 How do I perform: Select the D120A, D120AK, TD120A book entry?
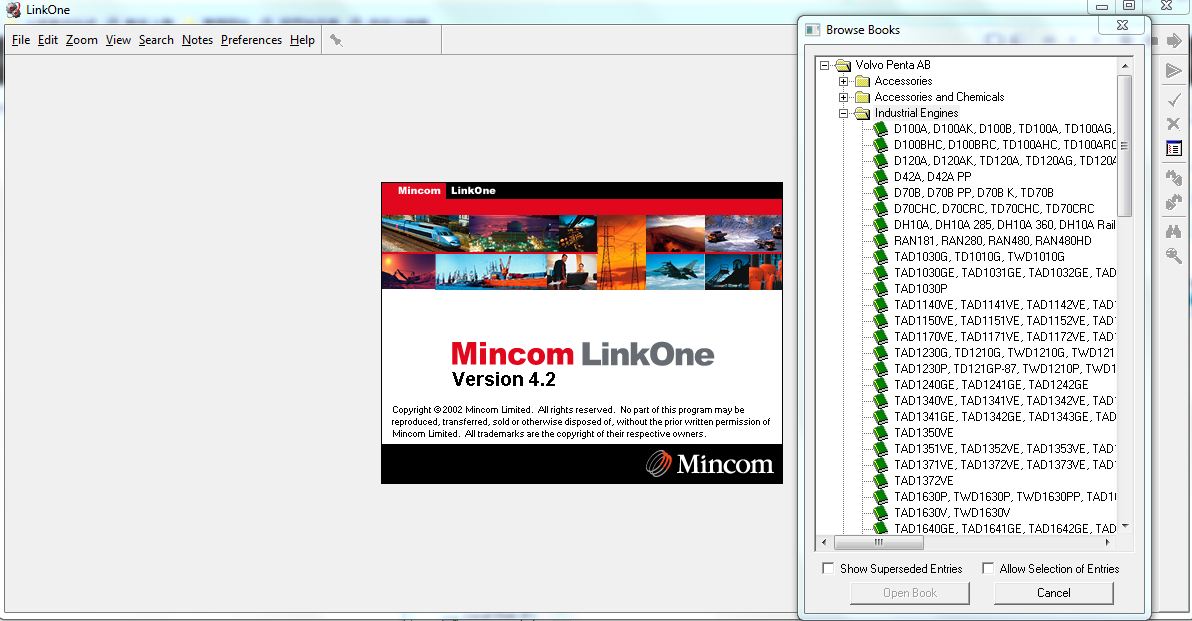click(x=1003, y=160)
